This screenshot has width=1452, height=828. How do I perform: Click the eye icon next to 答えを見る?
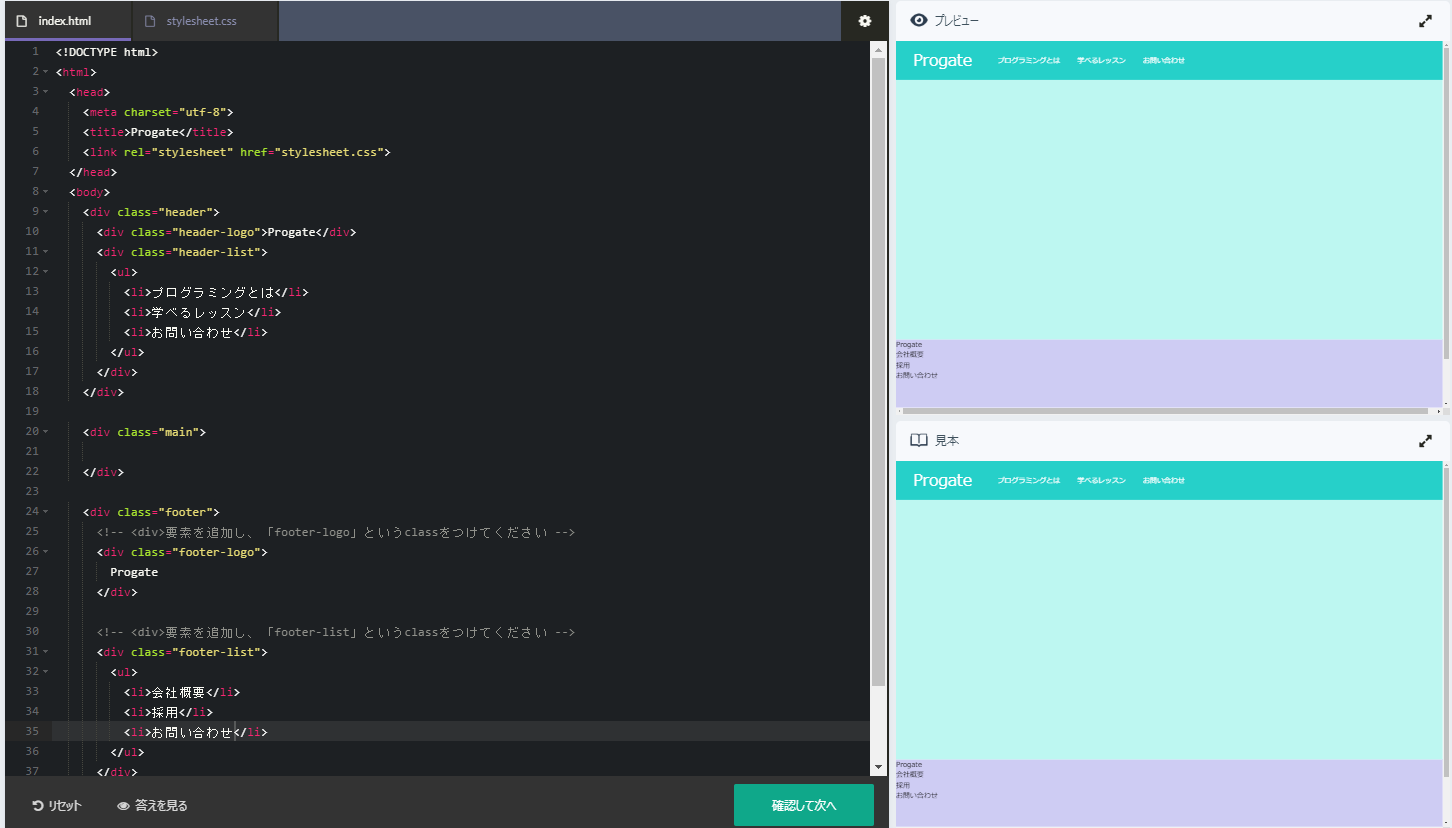(124, 806)
